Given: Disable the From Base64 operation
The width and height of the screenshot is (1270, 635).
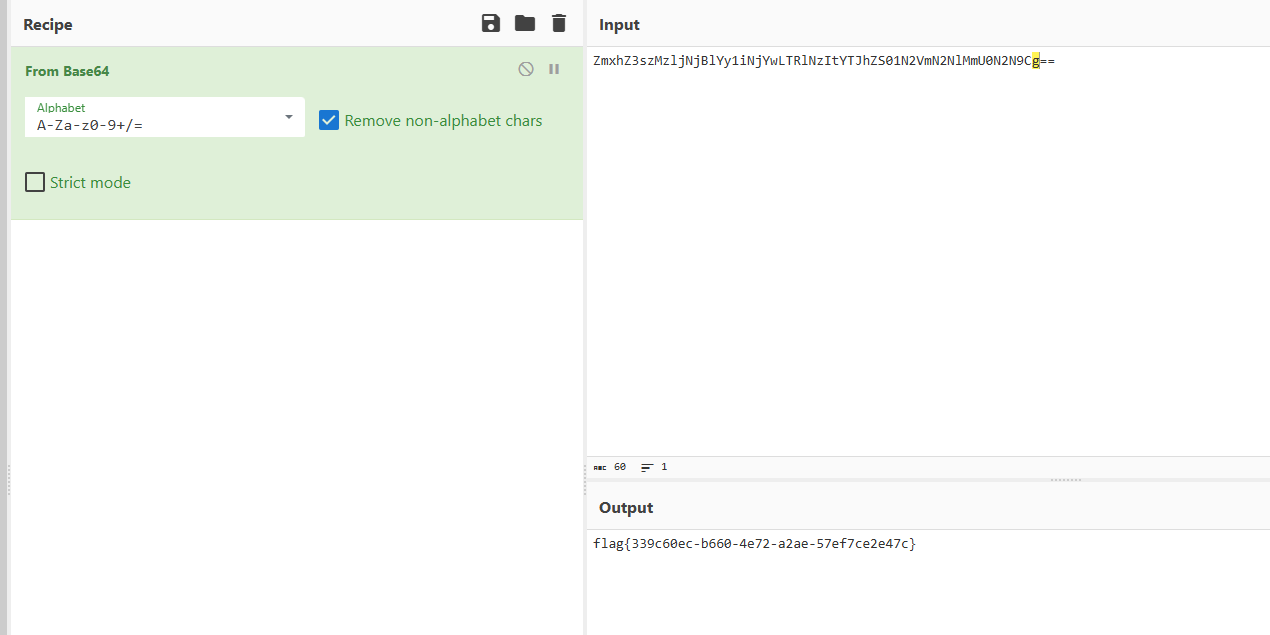Looking at the screenshot, I should coord(526,69).
